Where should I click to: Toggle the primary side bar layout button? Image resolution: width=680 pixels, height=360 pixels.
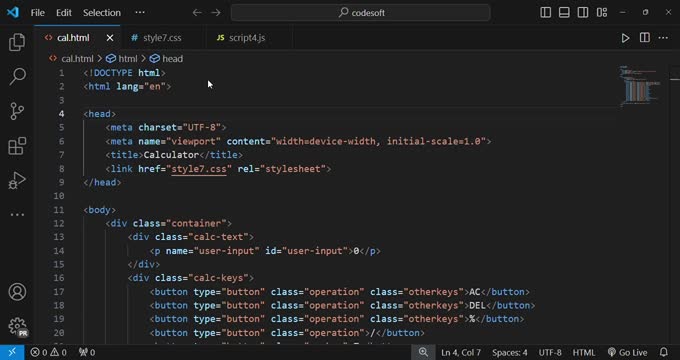click(546, 13)
